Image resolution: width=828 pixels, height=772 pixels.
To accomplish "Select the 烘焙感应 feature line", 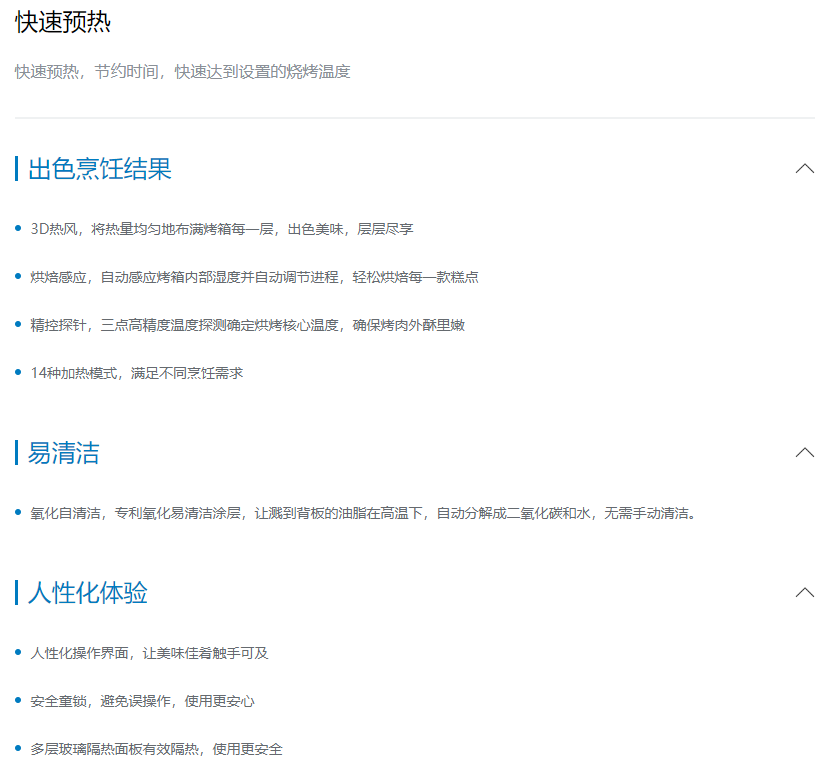I will coord(254,277).
